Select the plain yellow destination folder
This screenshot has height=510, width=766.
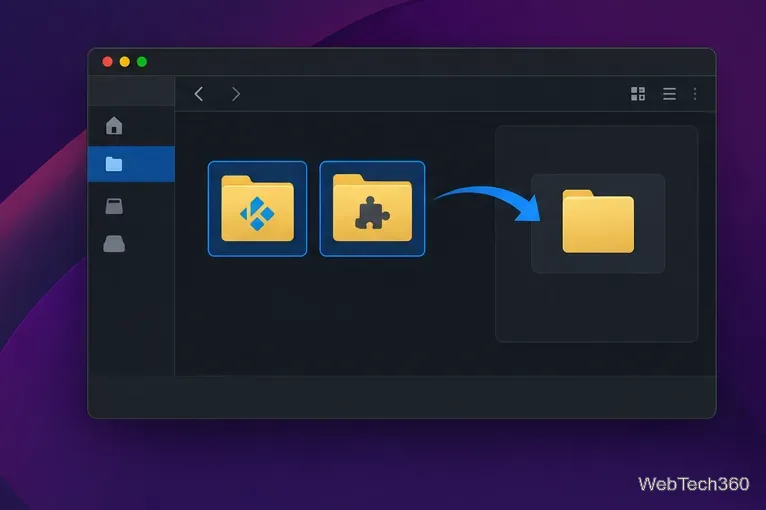[x=598, y=223]
